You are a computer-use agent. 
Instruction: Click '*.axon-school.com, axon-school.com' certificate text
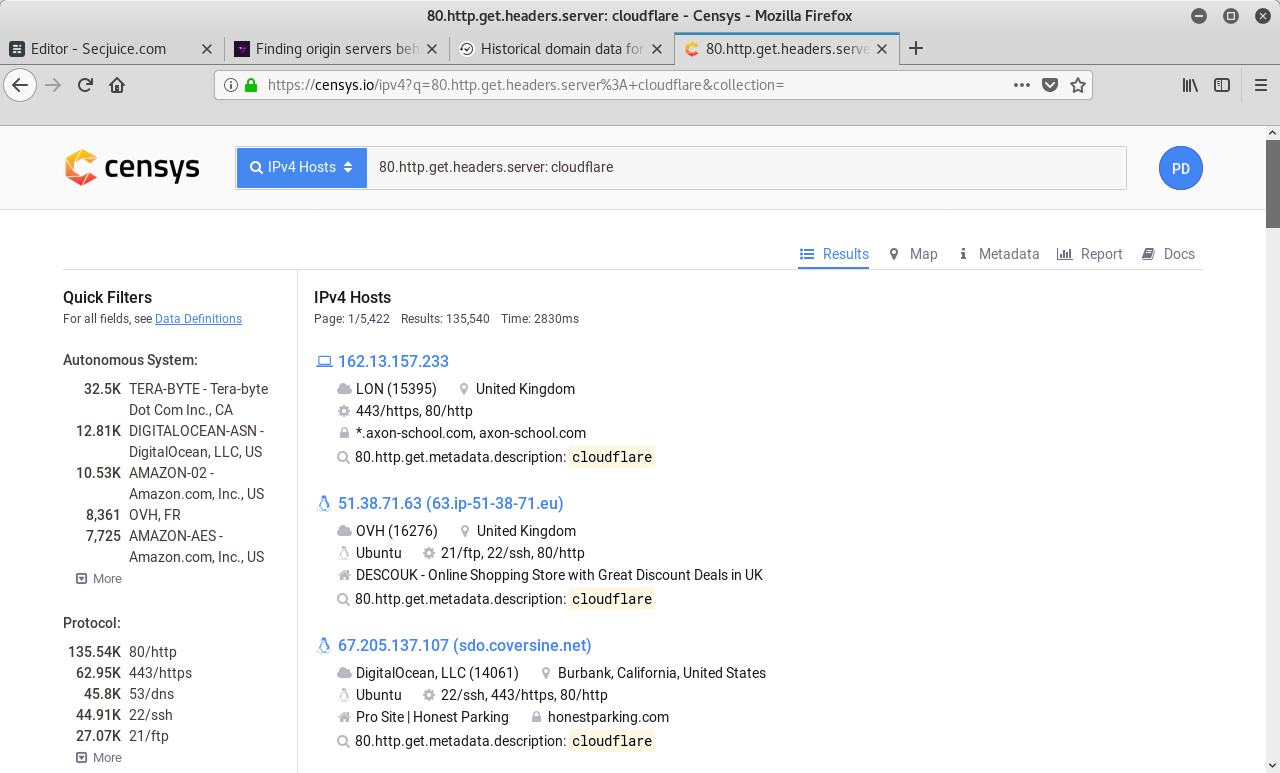coord(471,433)
